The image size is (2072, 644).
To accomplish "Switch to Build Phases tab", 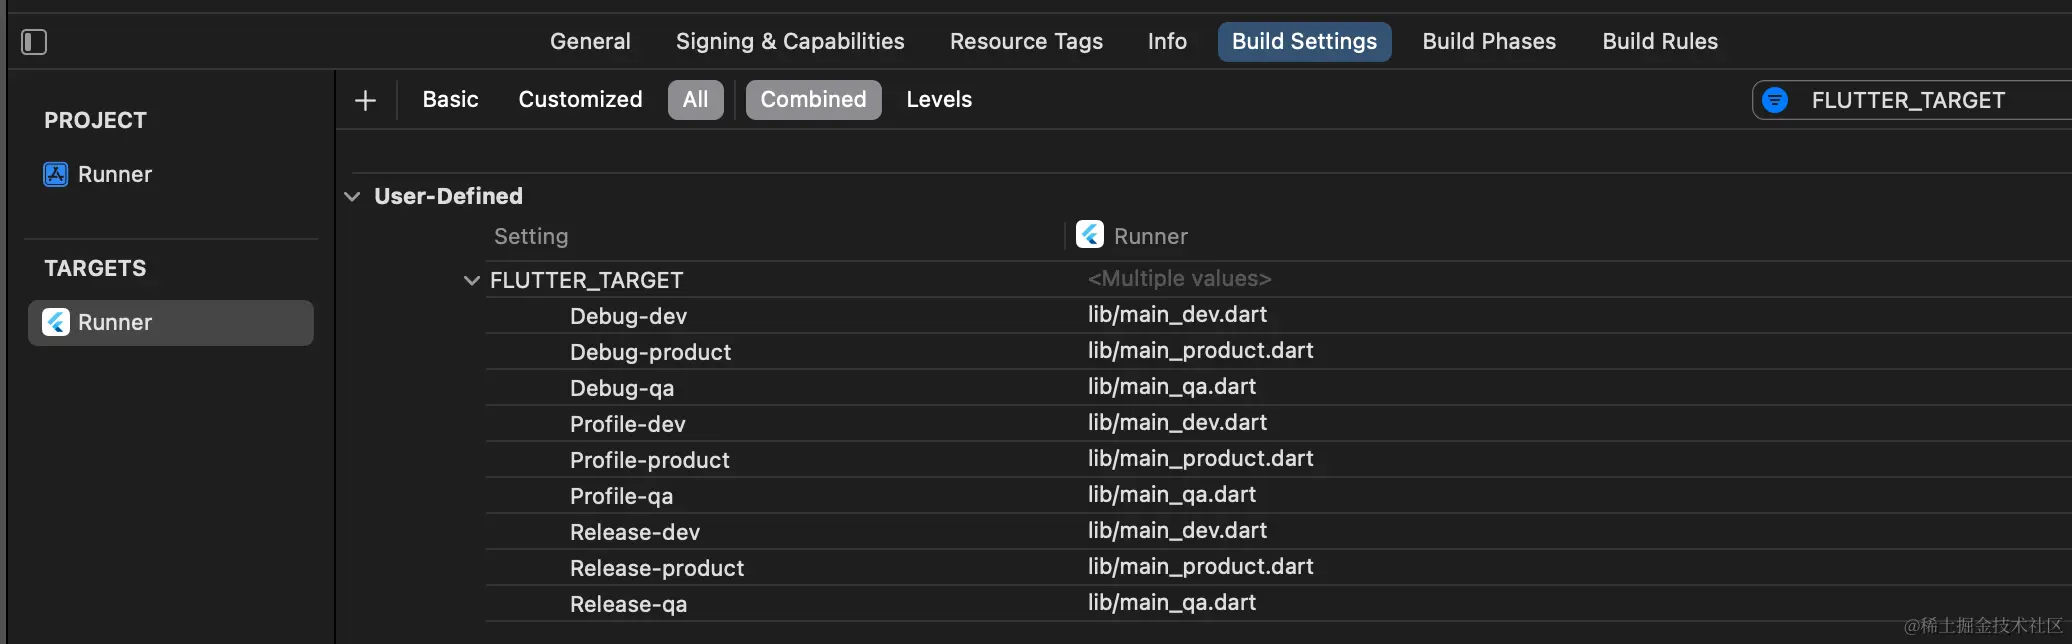I will coord(1489,42).
